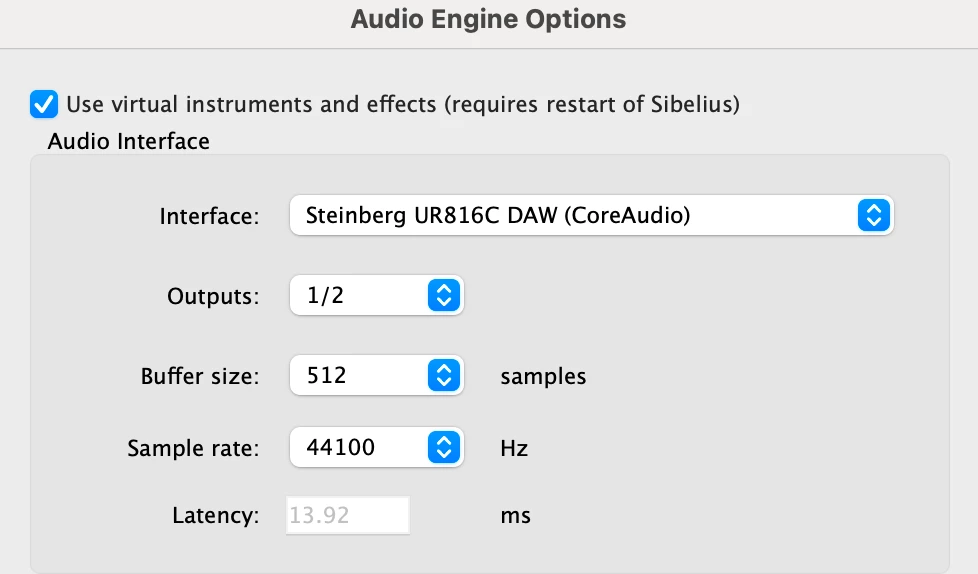Click the "Interface:" field label
The width and height of the screenshot is (978, 574).
[x=210, y=216]
